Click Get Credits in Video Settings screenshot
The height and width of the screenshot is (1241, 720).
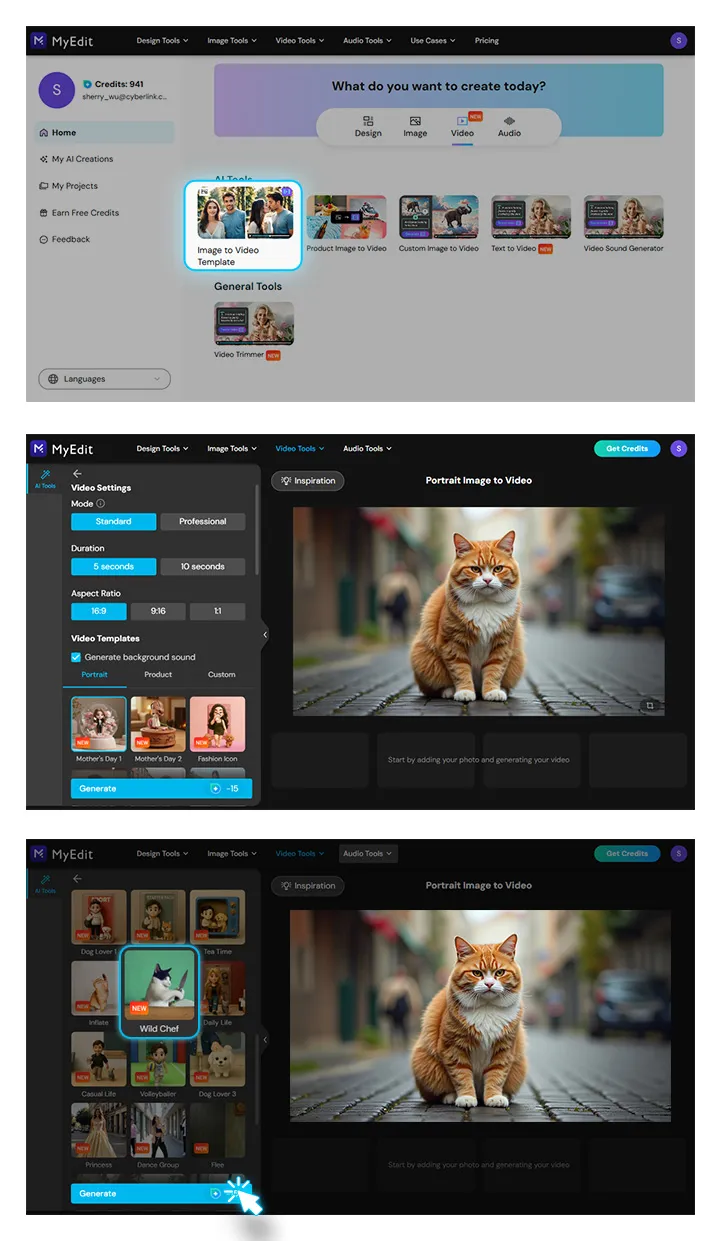point(627,449)
